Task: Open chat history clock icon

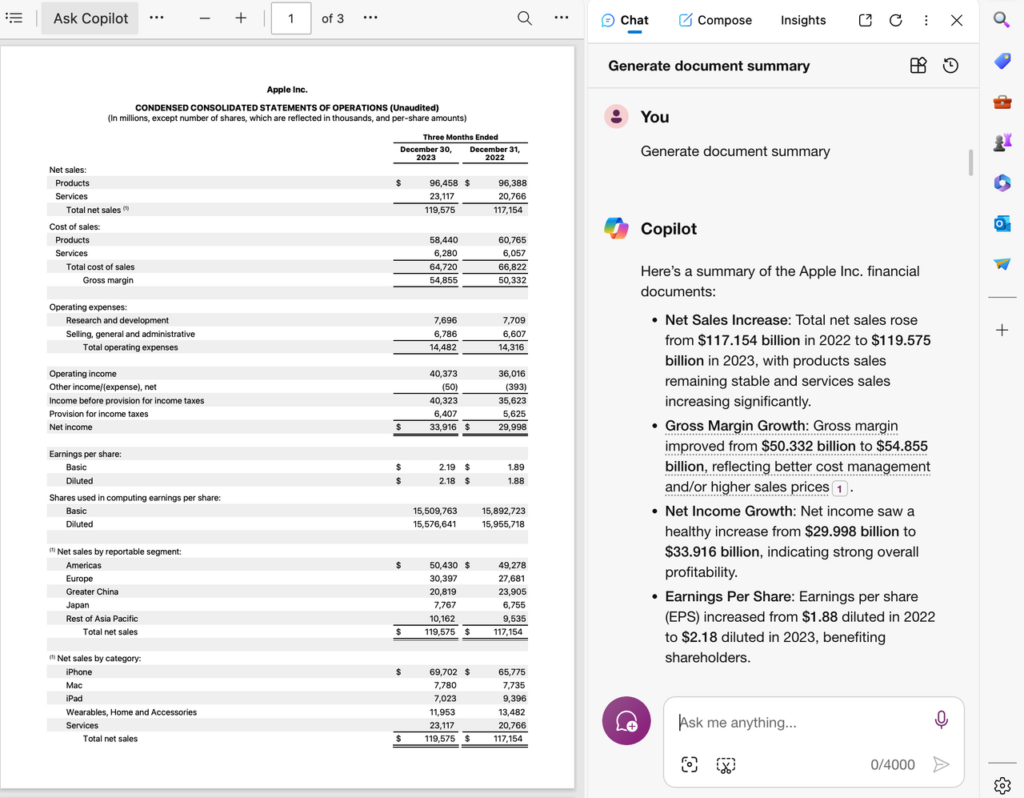Action: pyautogui.click(x=951, y=65)
